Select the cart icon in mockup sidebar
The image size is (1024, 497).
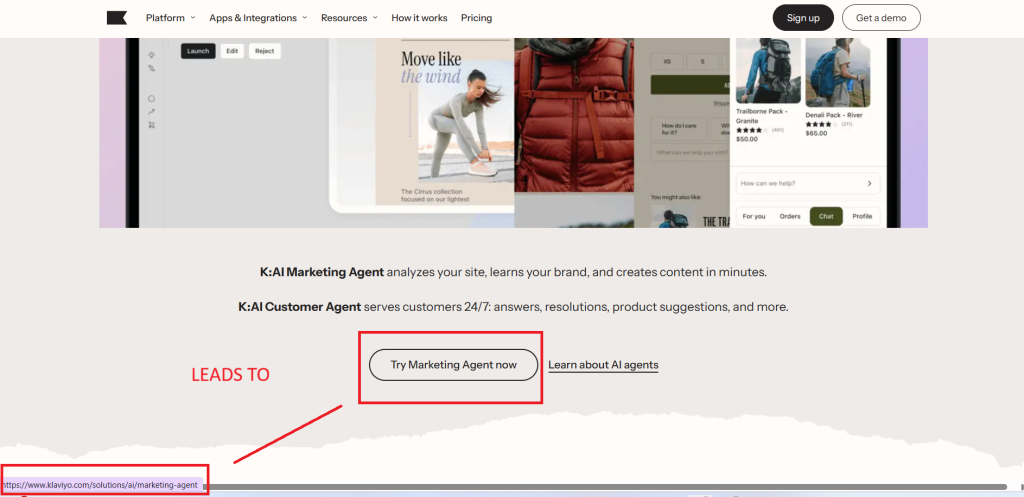click(152, 125)
